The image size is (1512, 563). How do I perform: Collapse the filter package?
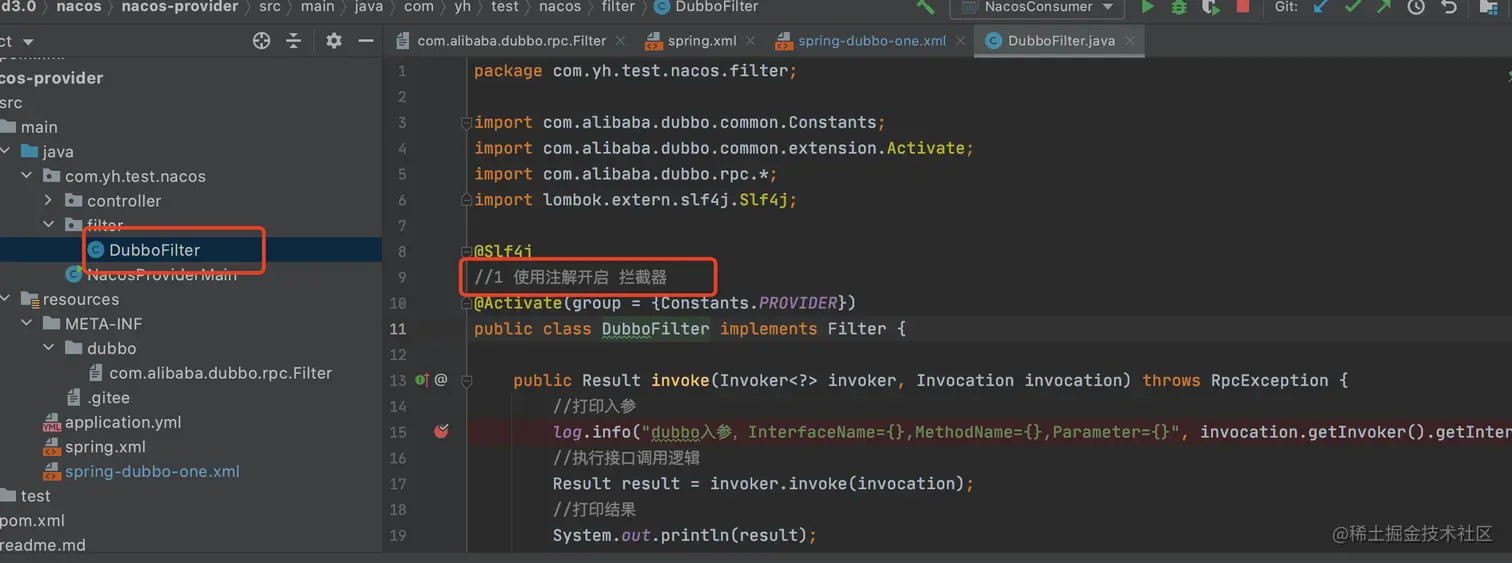click(x=48, y=225)
